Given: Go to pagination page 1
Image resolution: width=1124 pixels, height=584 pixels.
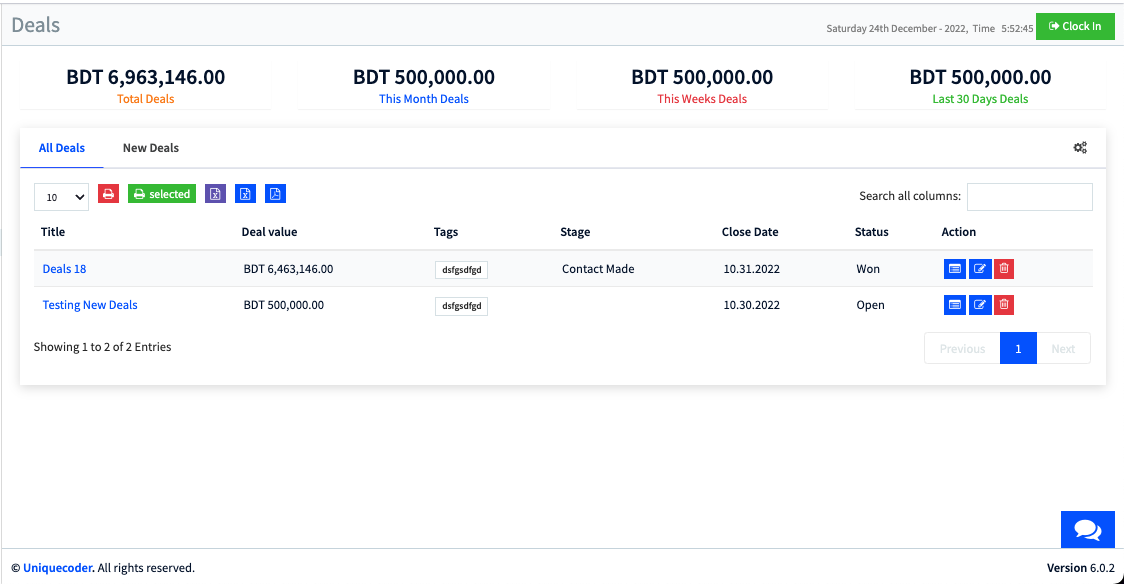Looking at the screenshot, I should (1018, 349).
